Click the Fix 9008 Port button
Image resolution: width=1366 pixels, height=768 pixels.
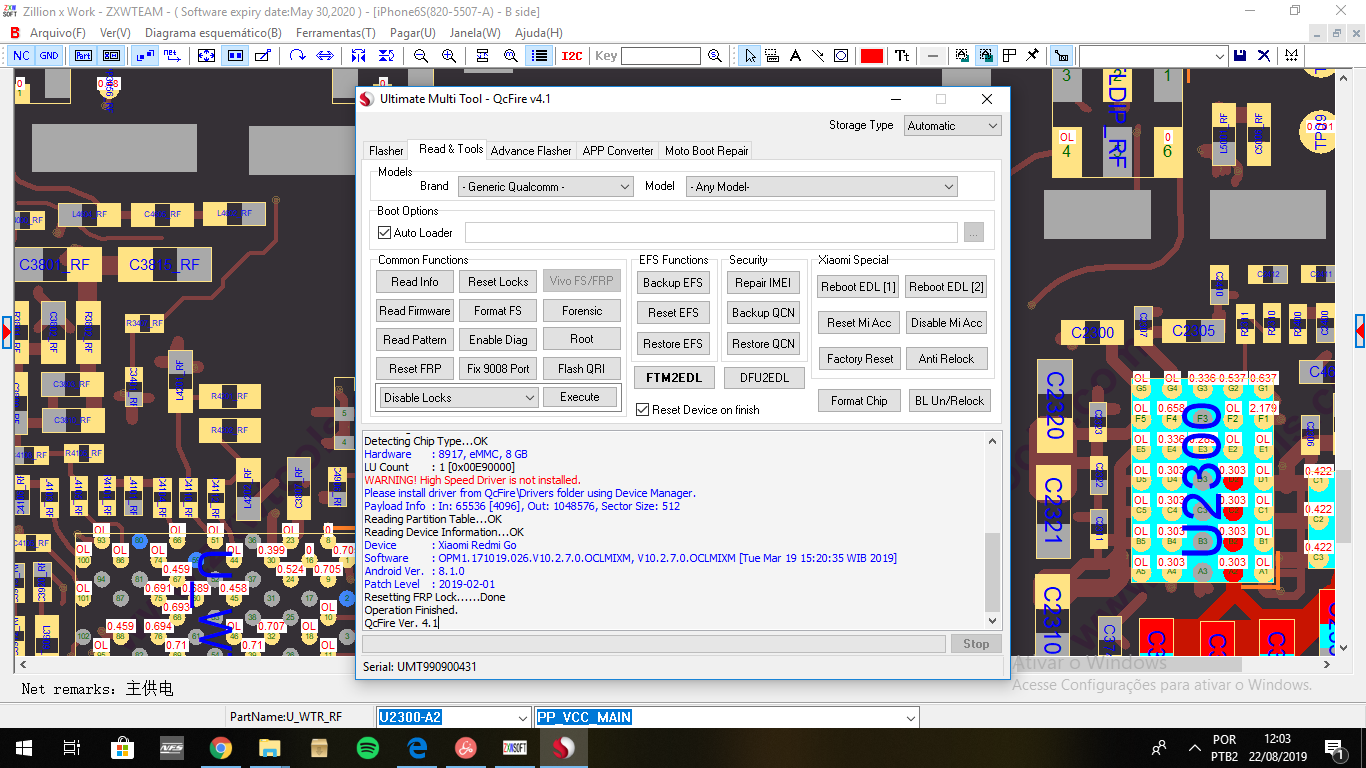pos(499,369)
